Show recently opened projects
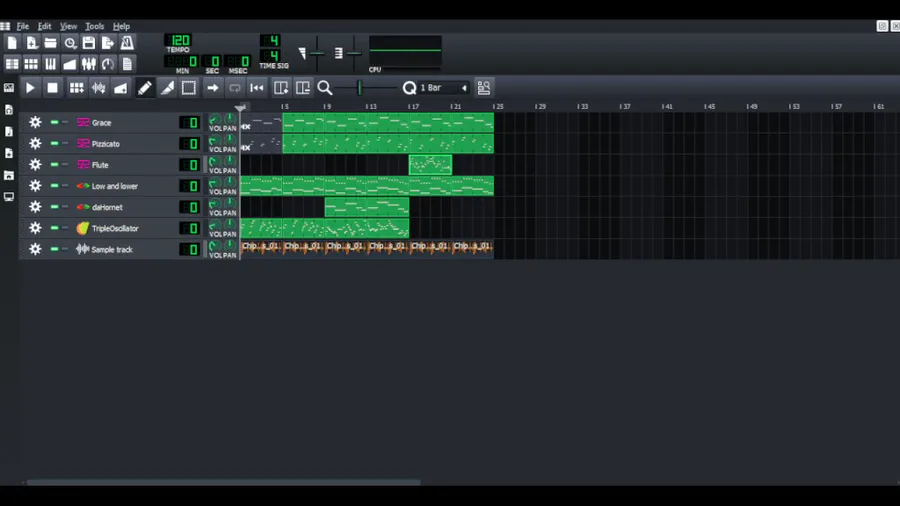 [x=70, y=43]
